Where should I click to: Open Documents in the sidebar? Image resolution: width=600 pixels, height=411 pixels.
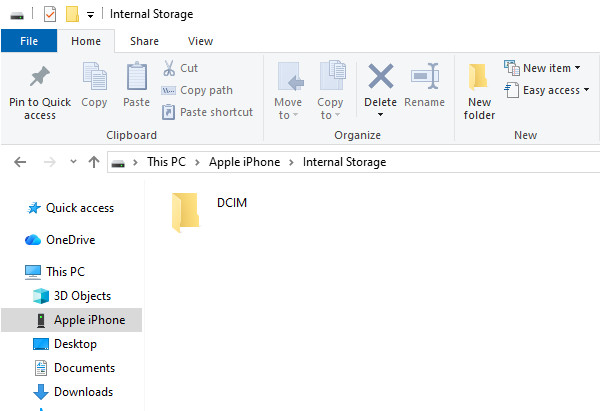click(x=75, y=368)
